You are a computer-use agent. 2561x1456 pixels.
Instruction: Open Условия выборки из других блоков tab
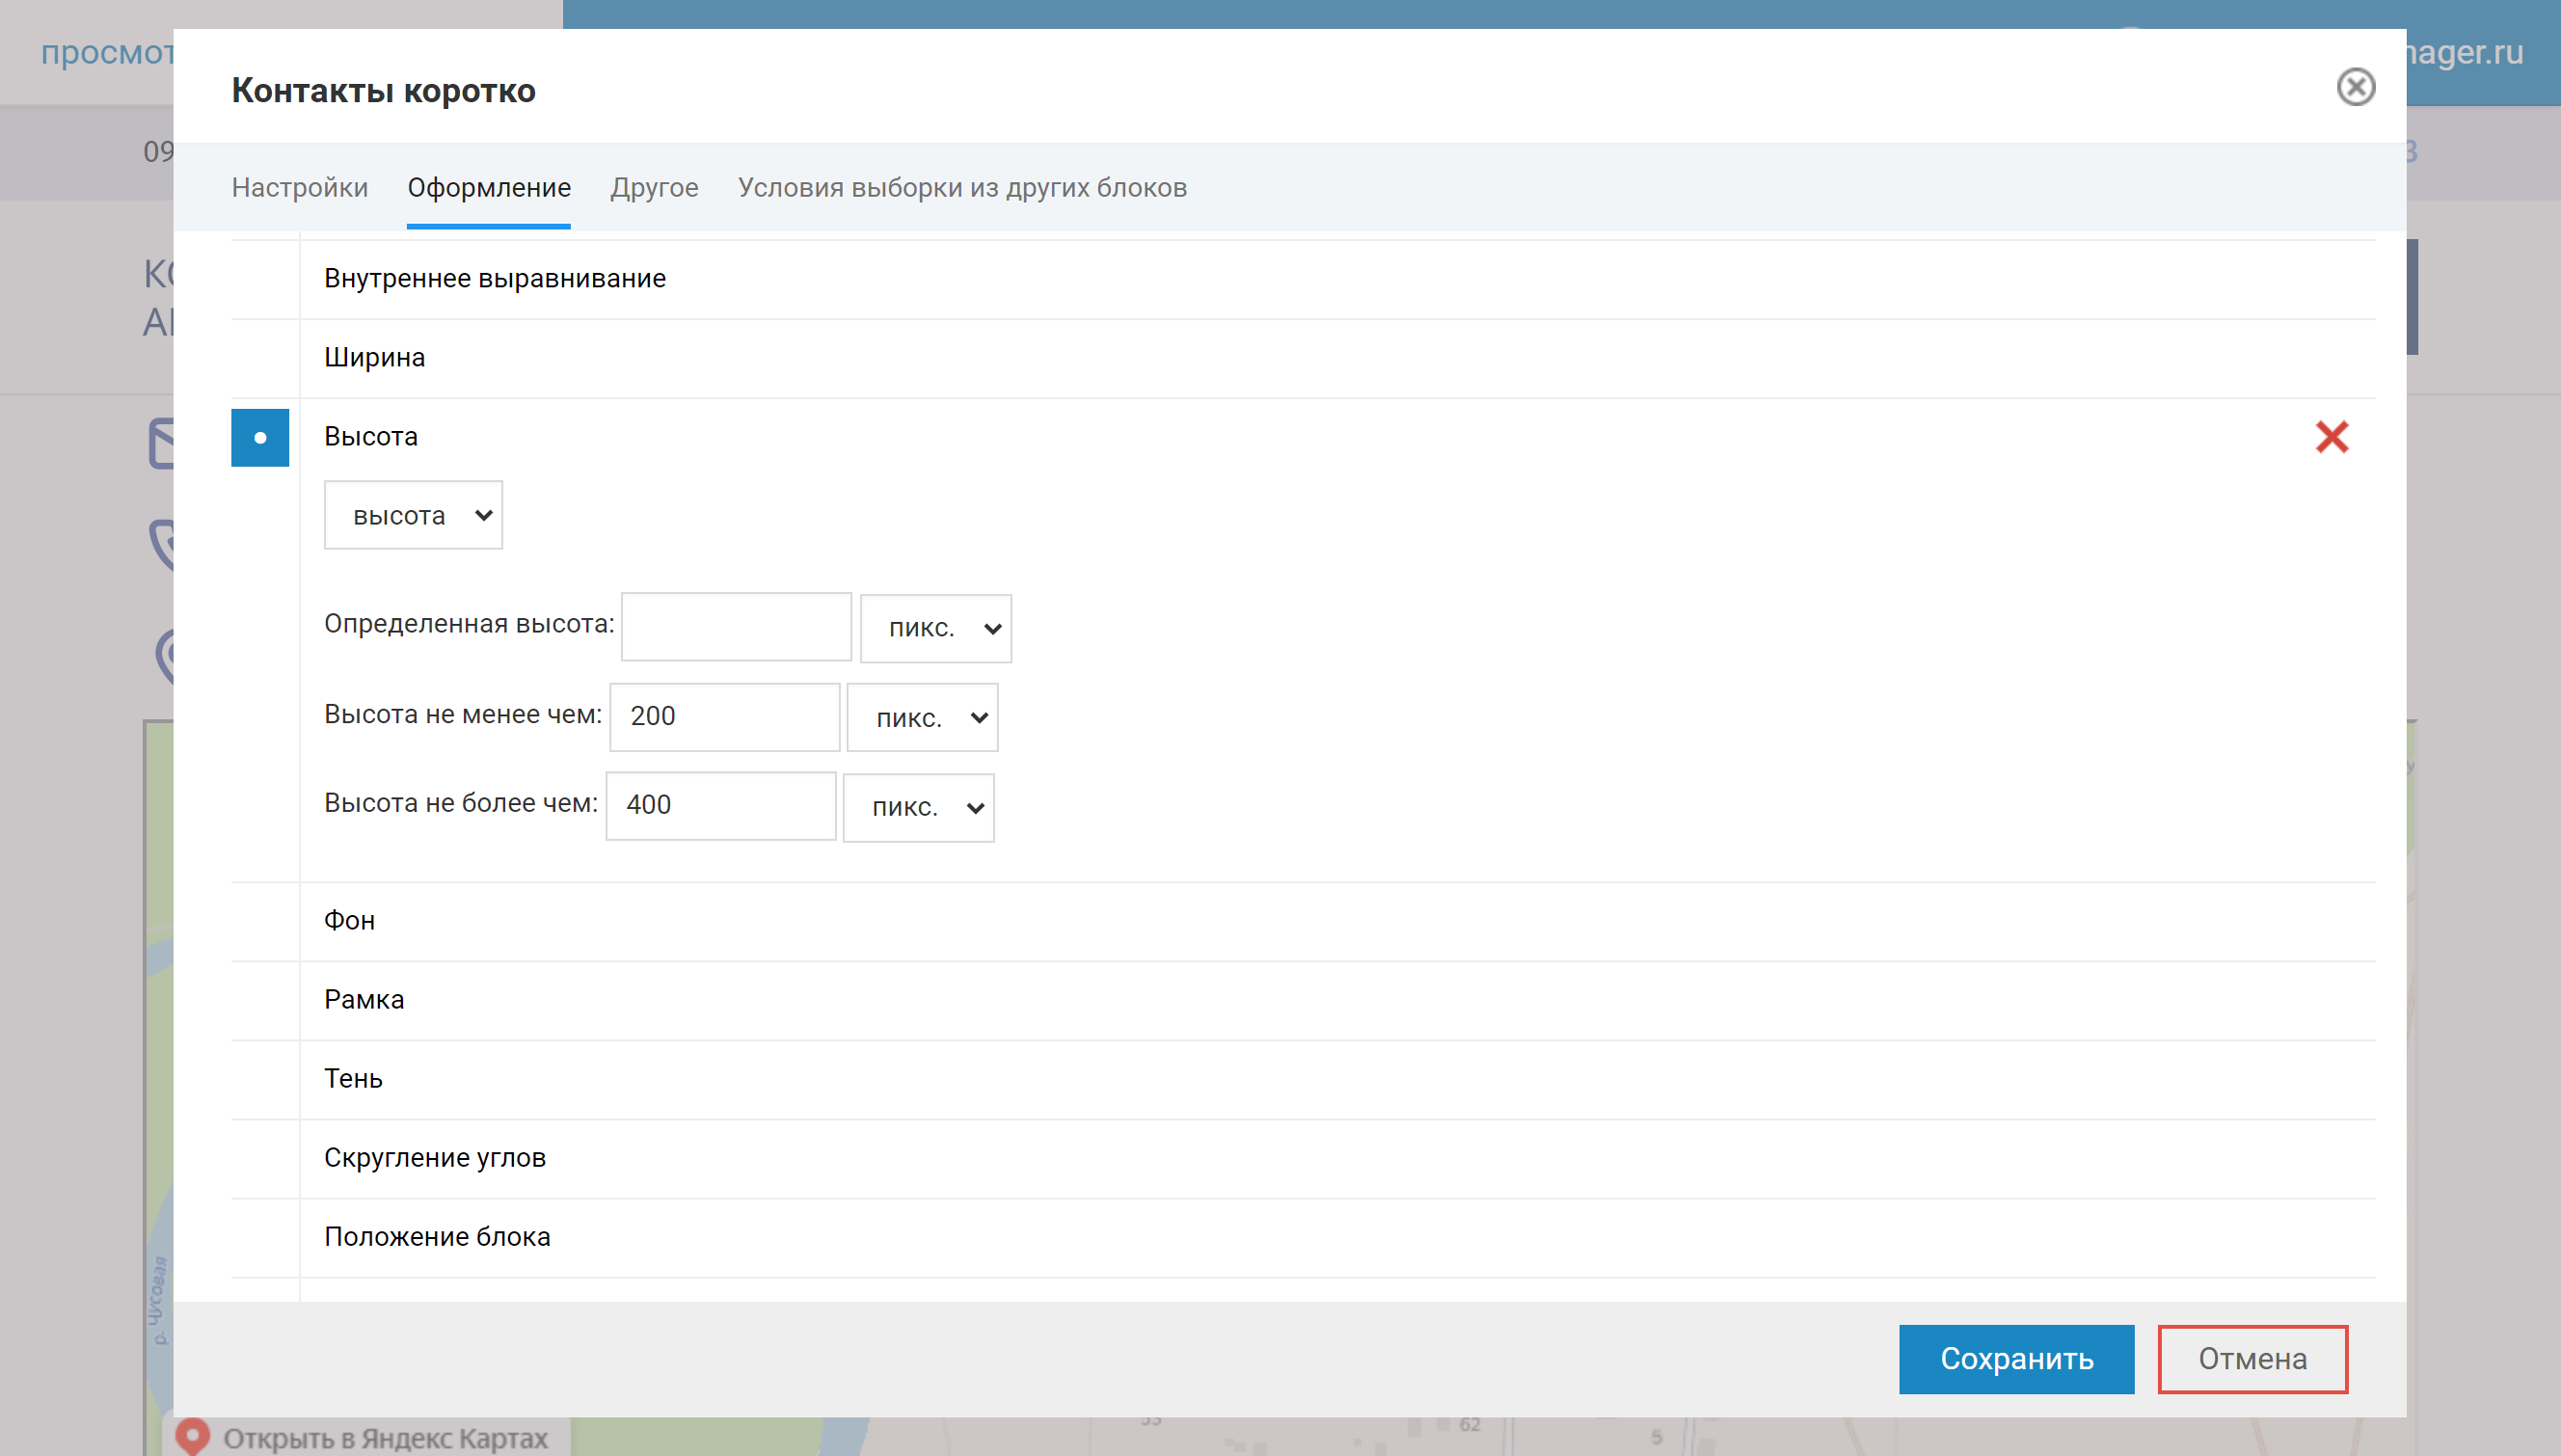pyautogui.click(x=962, y=187)
